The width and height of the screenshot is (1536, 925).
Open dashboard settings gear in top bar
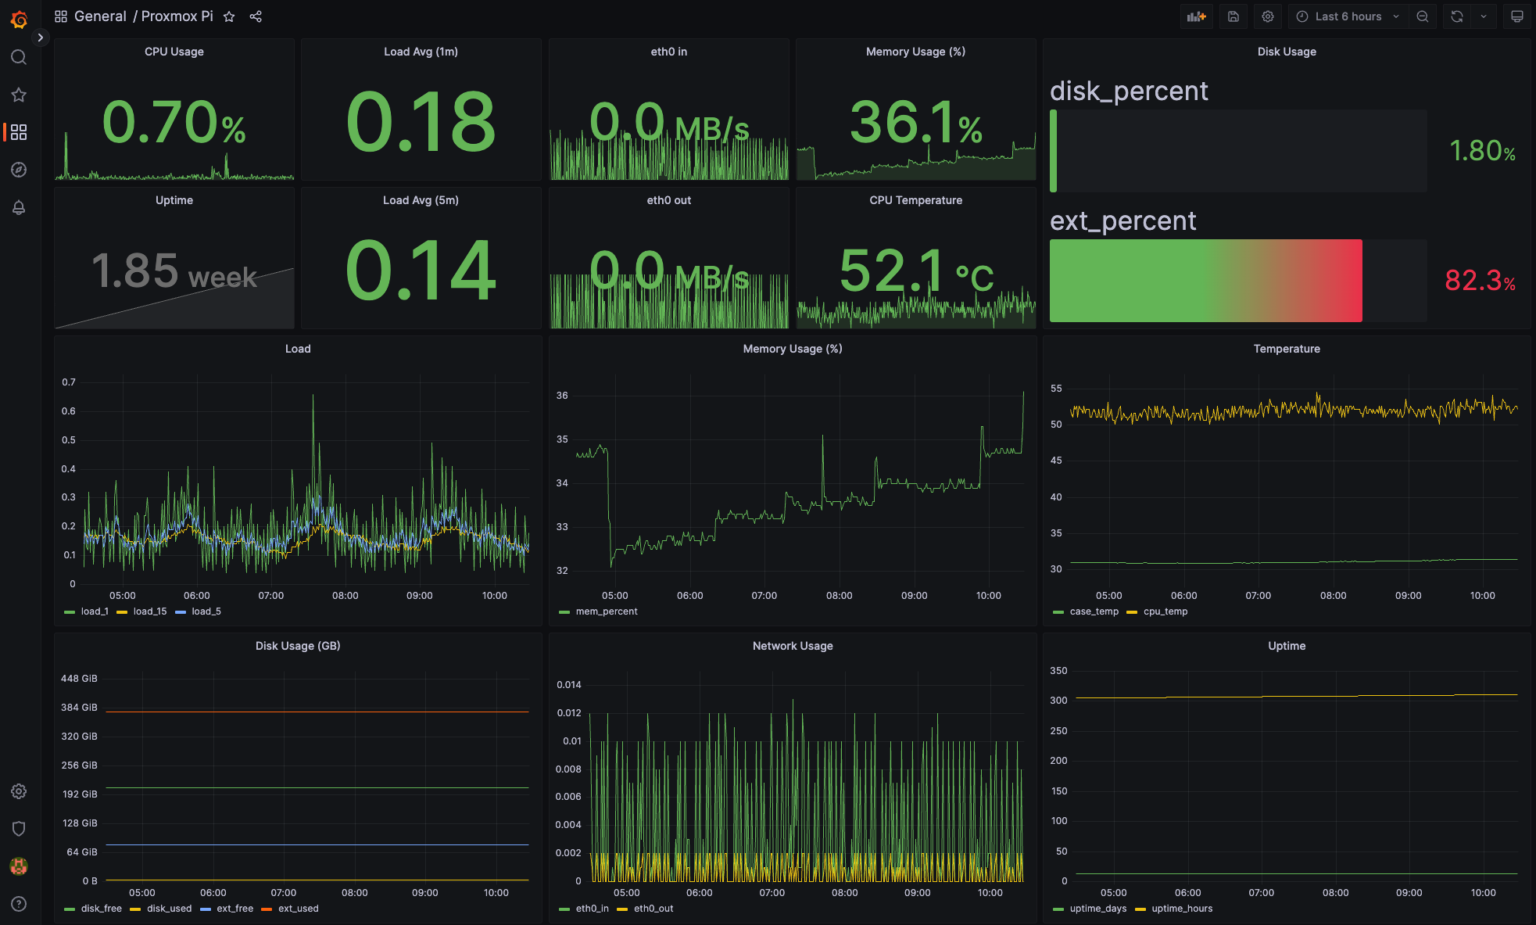pyautogui.click(x=1268, y=17)
